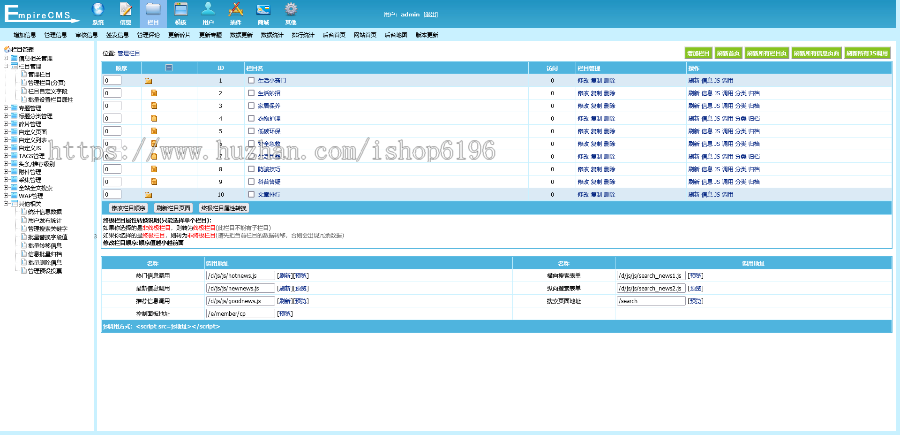Open 更新碎片 in the submenu bar
The width and height of the screenshot is (900, 435).
179,35
